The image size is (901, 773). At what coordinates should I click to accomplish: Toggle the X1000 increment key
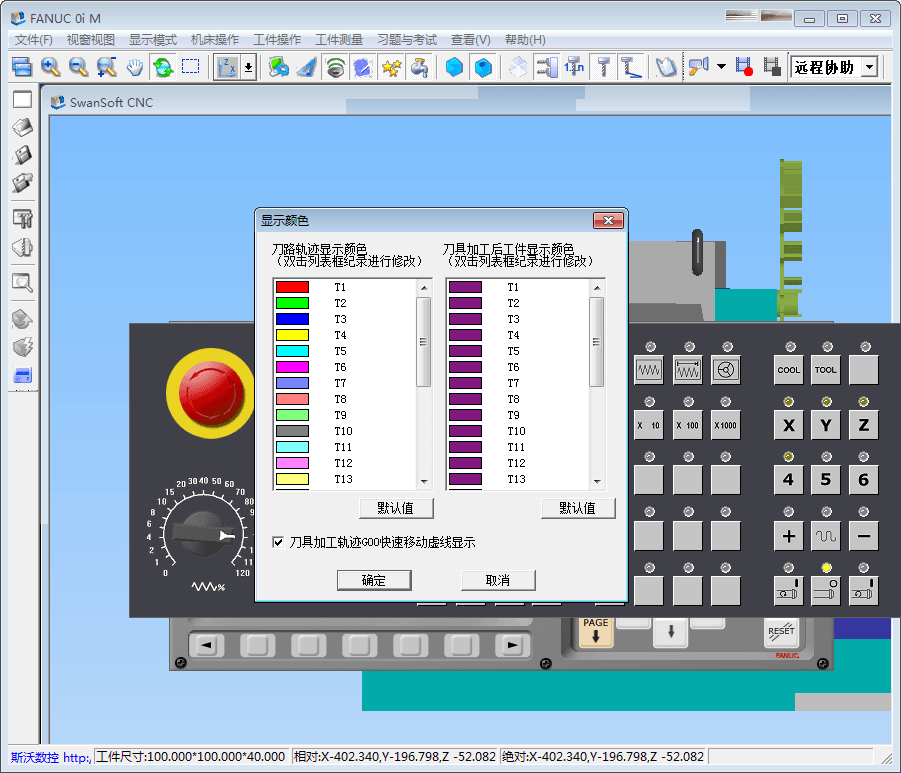(726, 425)
